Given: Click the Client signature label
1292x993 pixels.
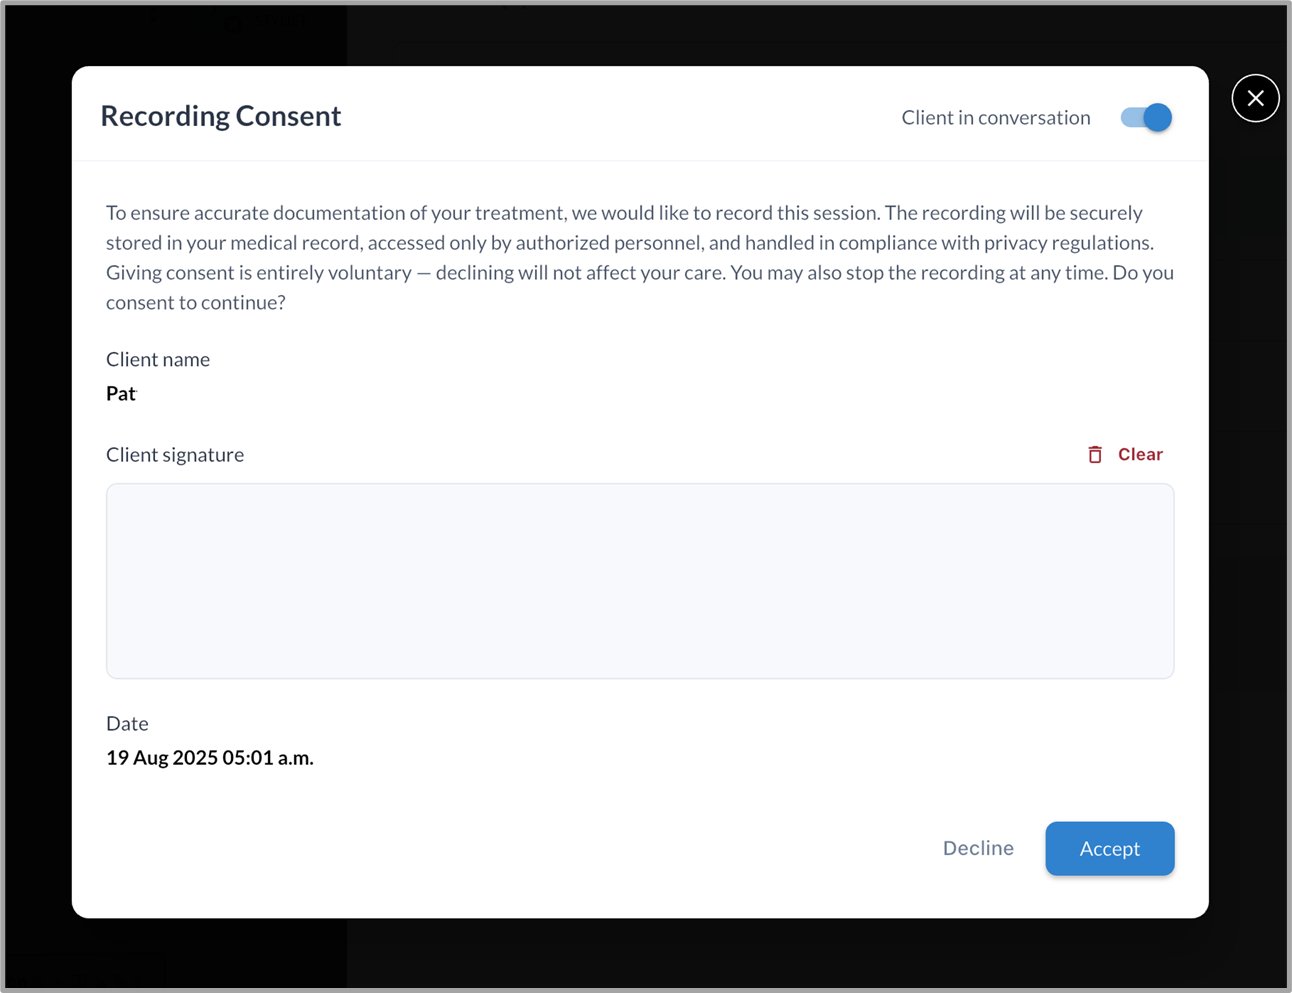Looking at the screenshot, I should point(175,455).
